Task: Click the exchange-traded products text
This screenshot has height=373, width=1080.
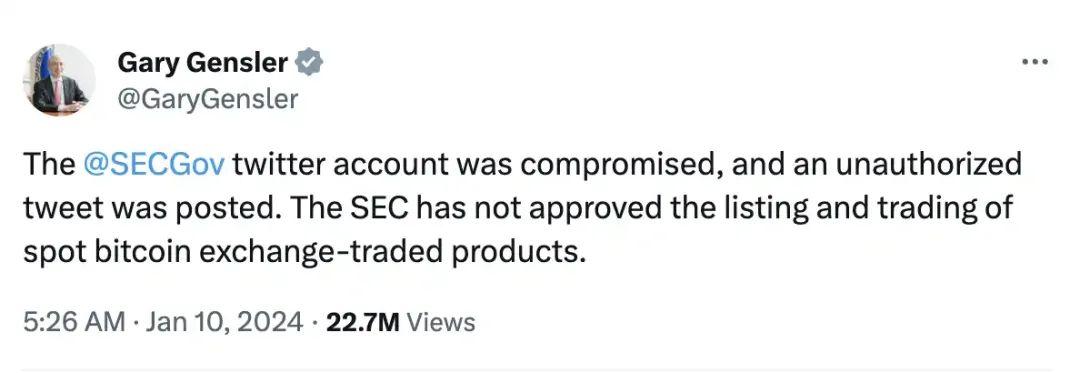Action: coord(392,253)
